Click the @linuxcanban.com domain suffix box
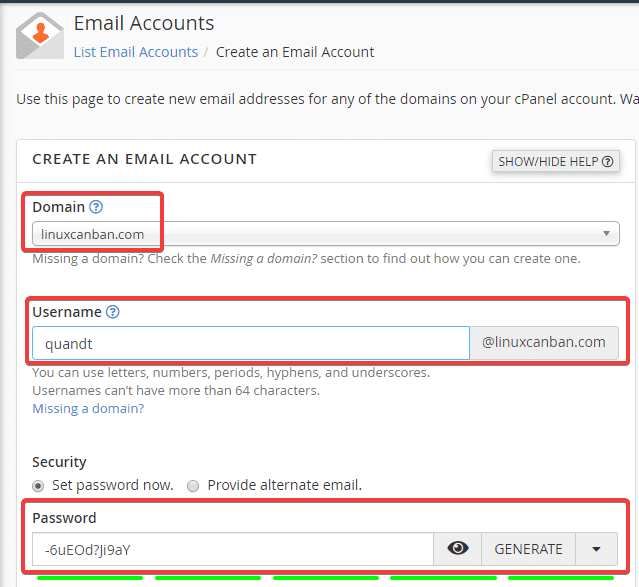 pyautogui.click(x=543, y=342)
